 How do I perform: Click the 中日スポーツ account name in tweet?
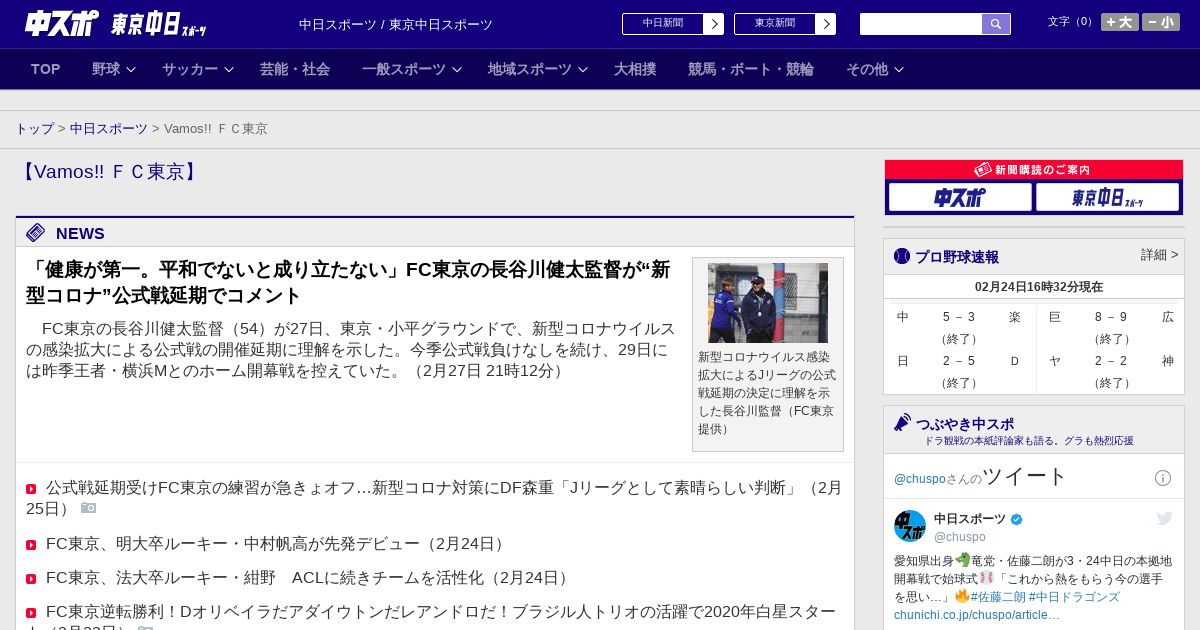tap(970, 519)
